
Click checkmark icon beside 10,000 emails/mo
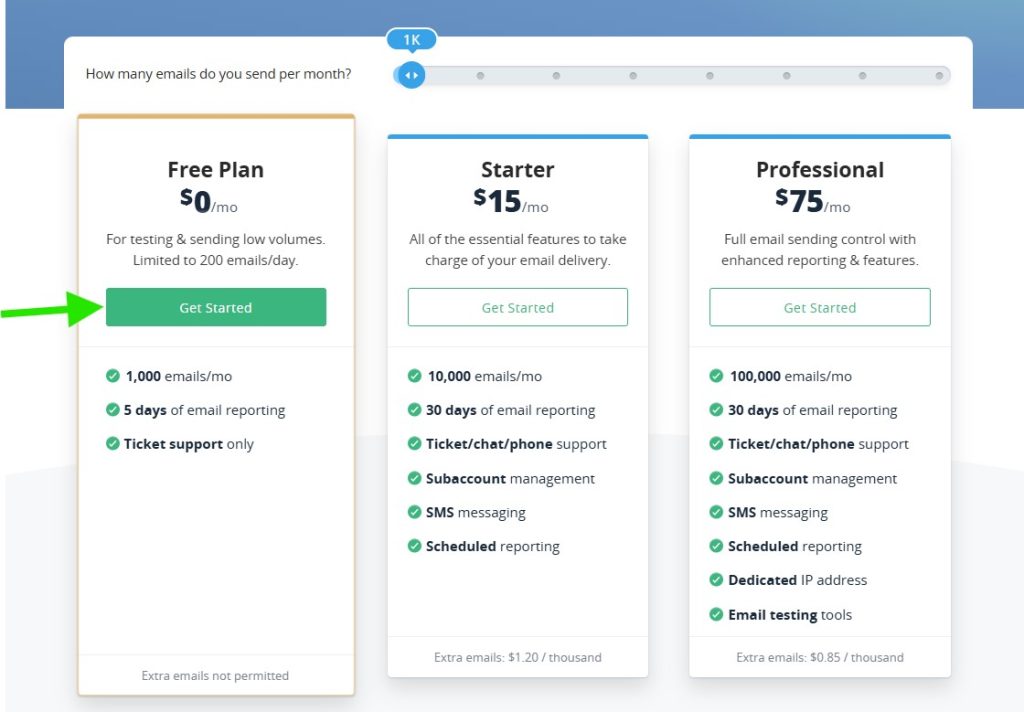coord(414,376)
